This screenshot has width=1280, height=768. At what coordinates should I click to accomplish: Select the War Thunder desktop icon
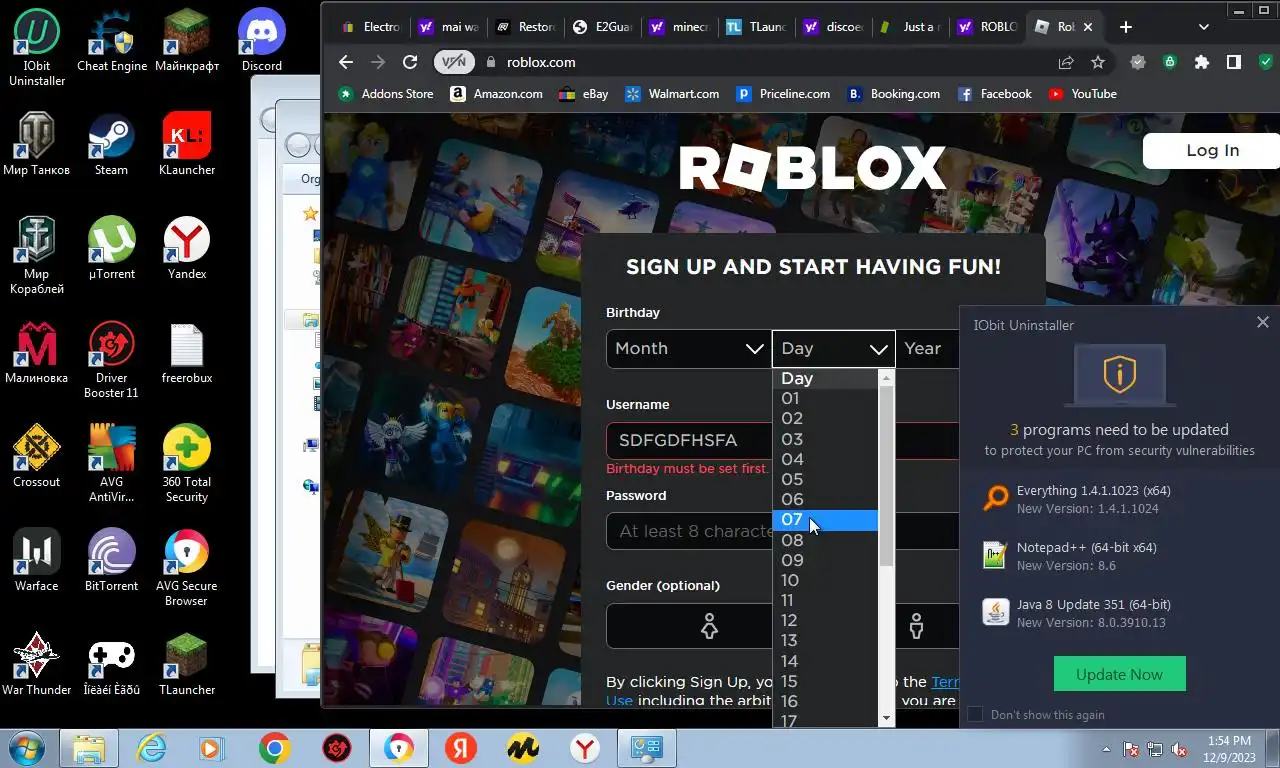pyautogui.click(x=37, y=665)
